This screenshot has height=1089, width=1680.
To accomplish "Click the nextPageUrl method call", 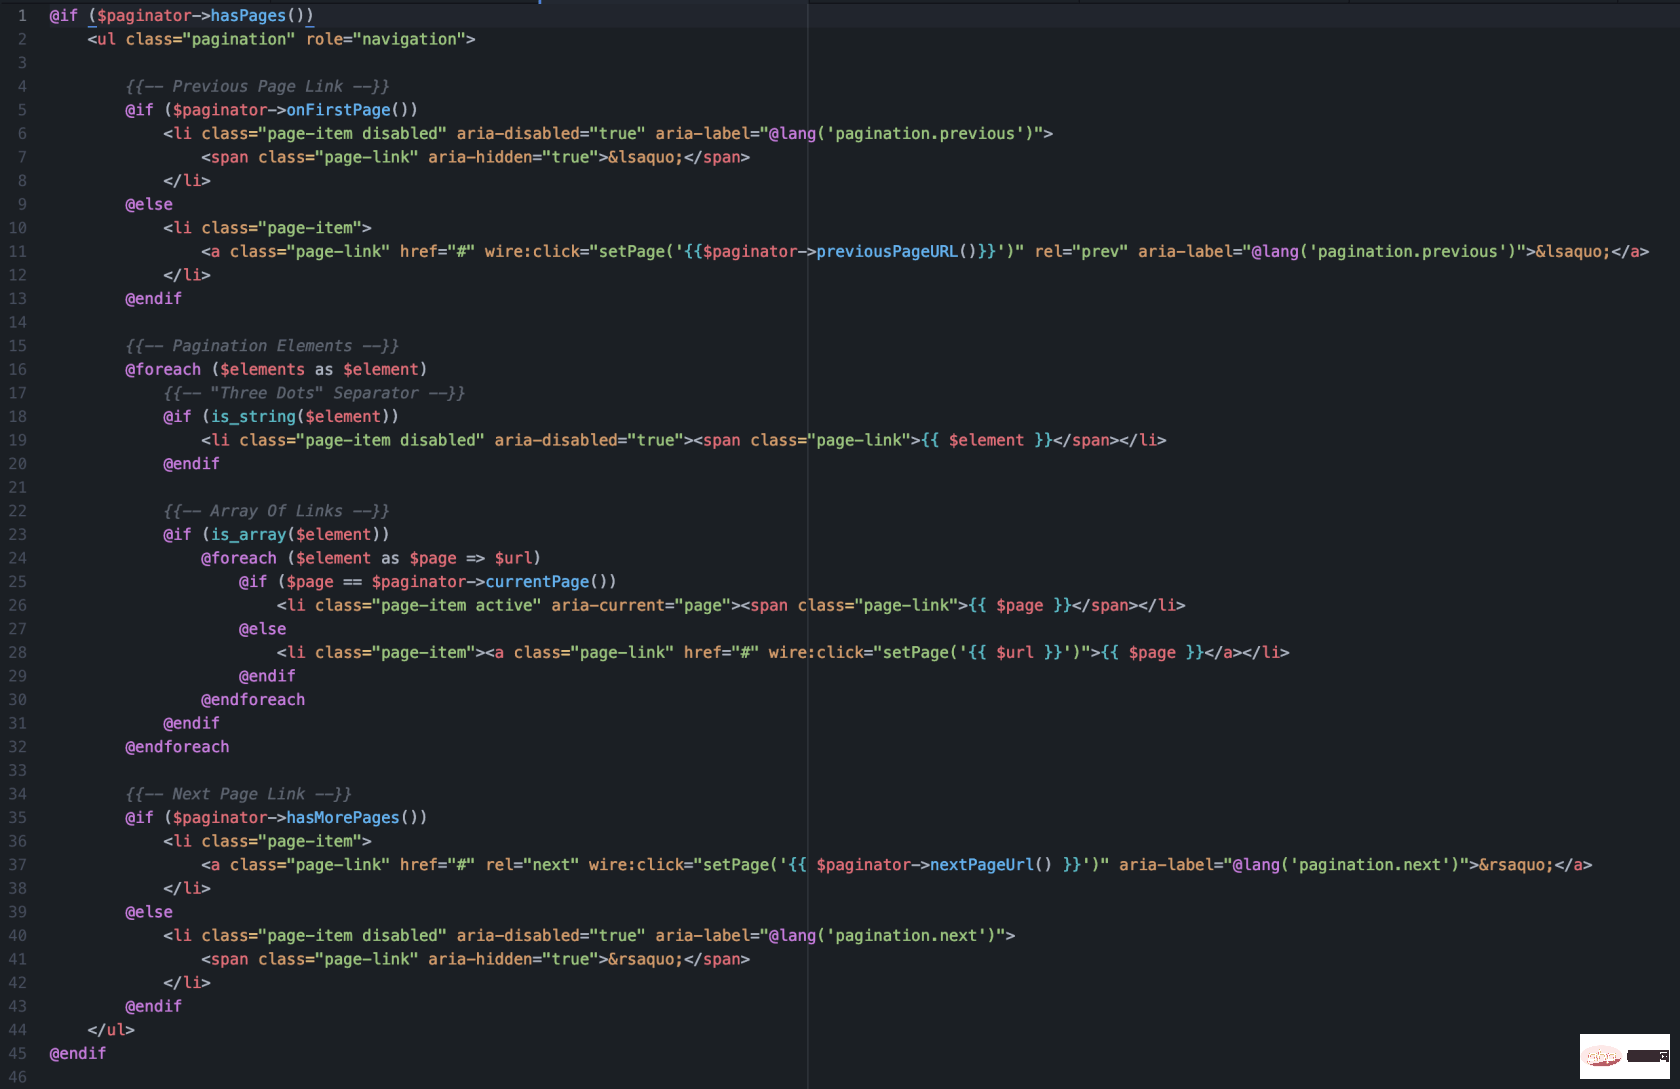I will tap(981, 865).
